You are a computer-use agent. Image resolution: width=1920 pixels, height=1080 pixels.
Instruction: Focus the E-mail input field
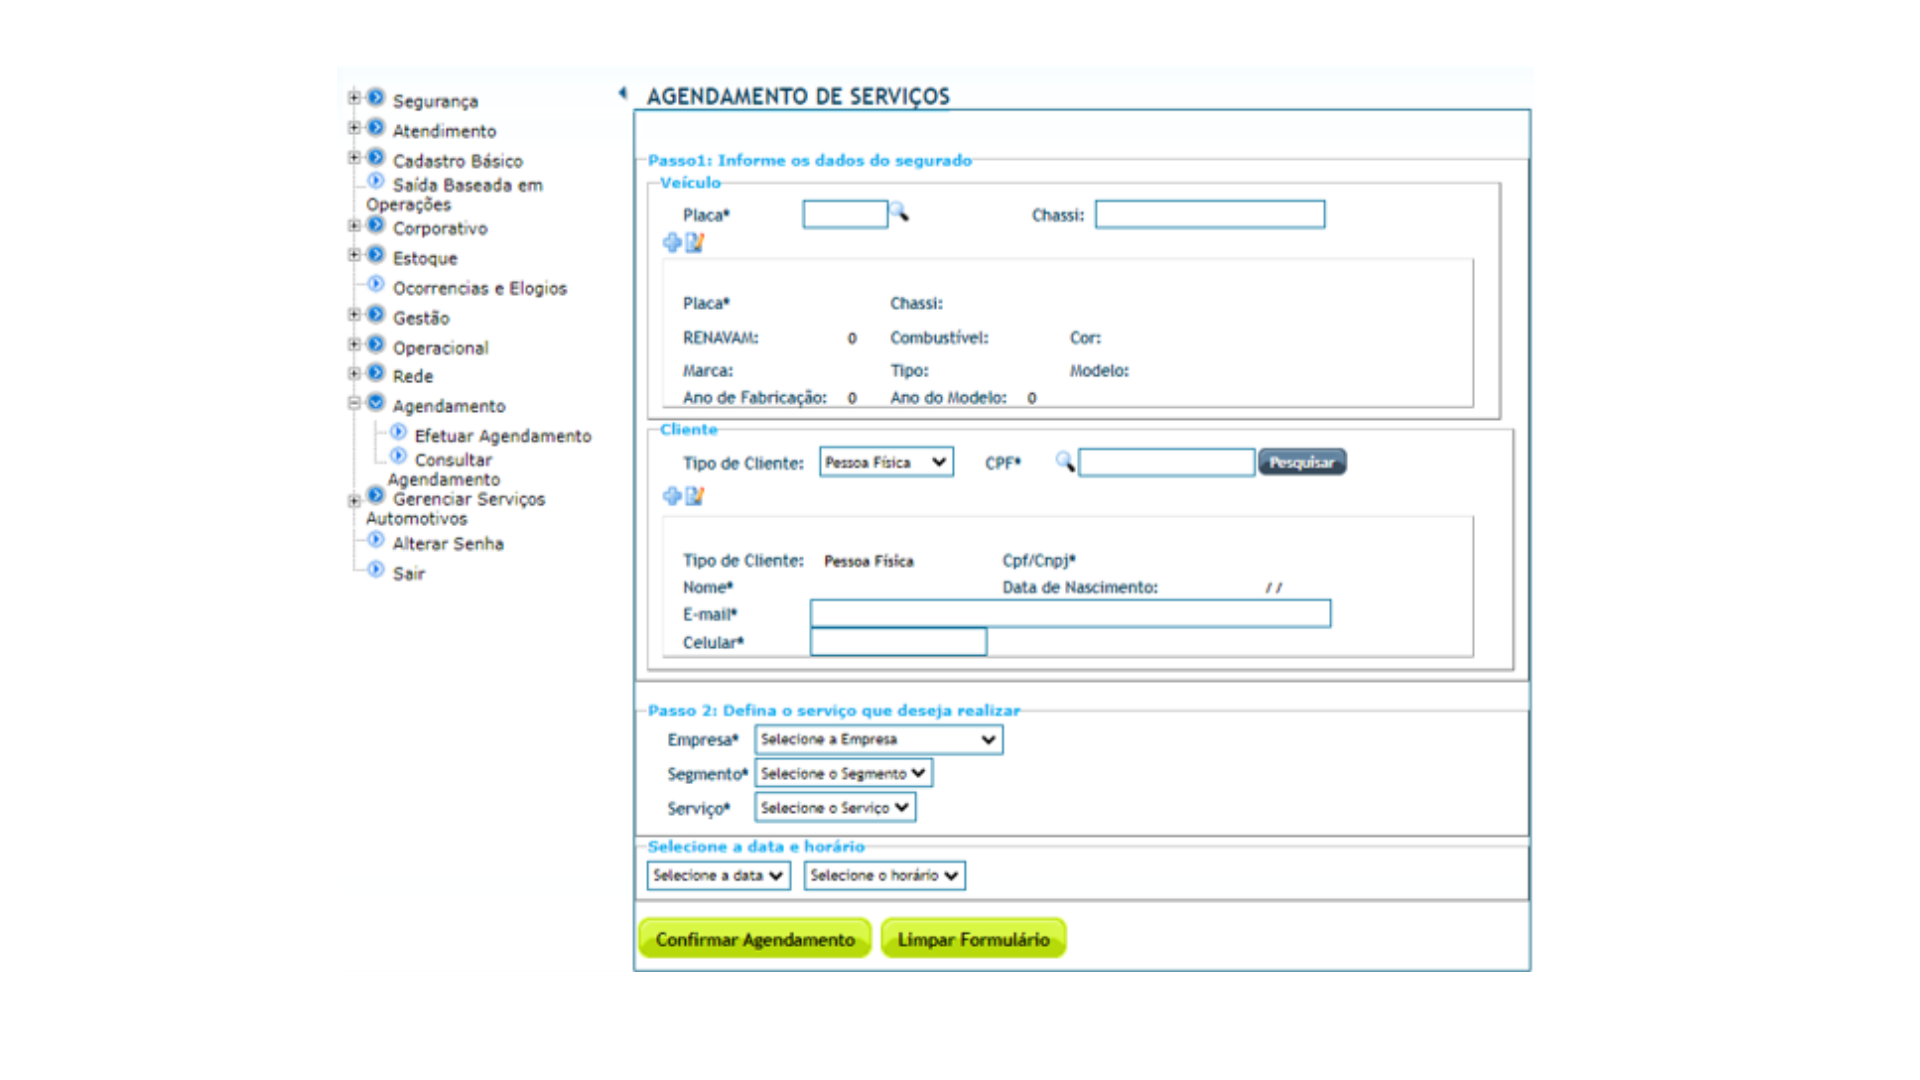(1070, 613)
